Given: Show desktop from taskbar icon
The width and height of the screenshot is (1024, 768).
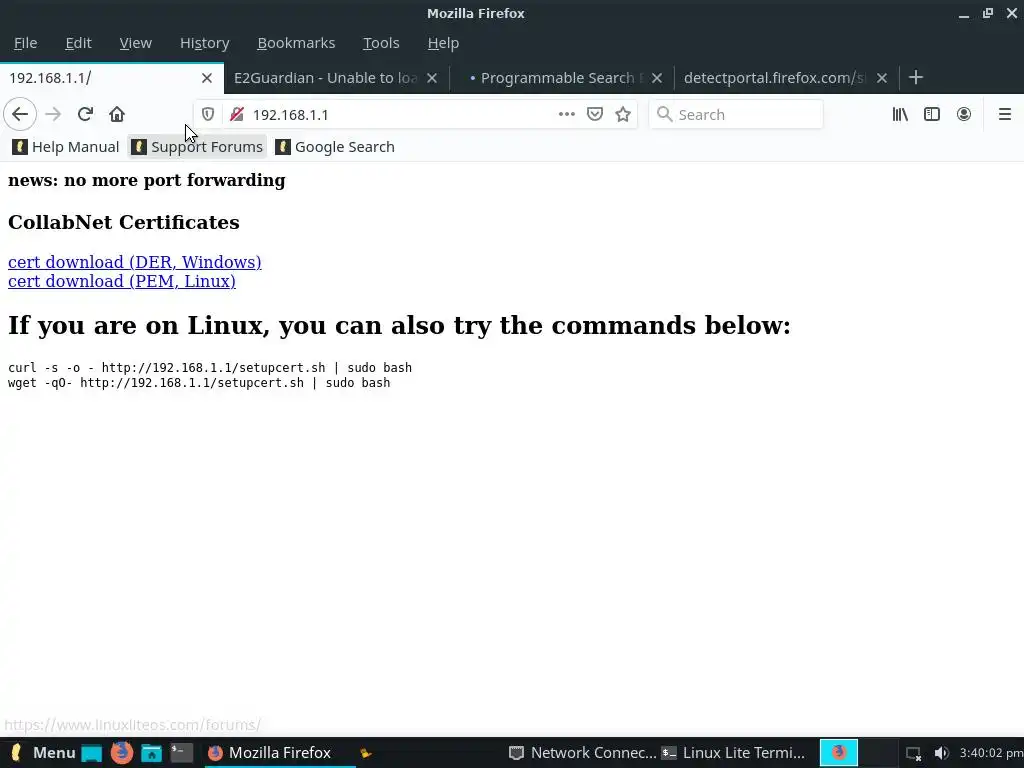Looking at the screenshot, I should tap(91, 753).
